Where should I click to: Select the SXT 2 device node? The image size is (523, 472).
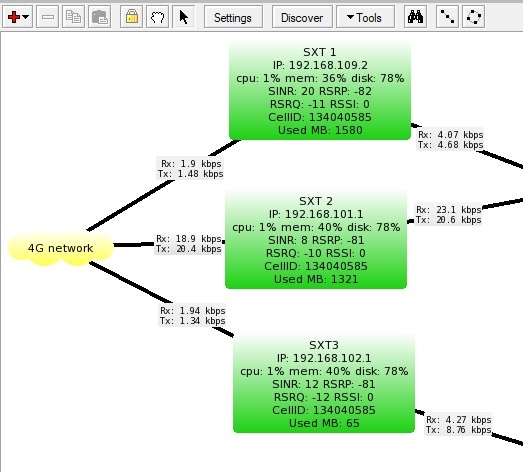click(x=316, y=240)
